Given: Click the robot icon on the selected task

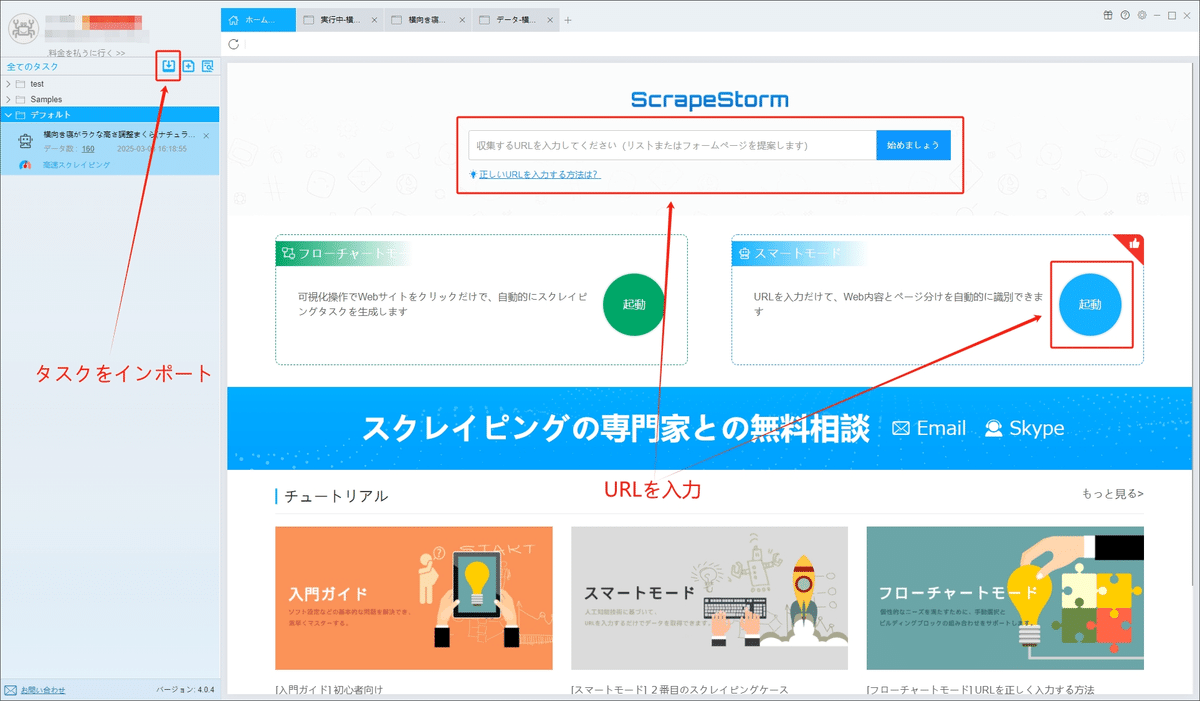Looking at the screenshot, I should (23, 140).
